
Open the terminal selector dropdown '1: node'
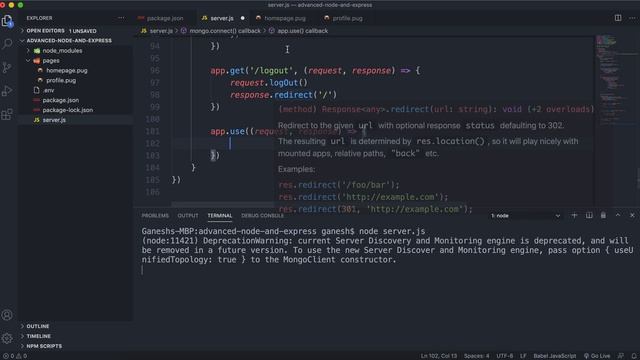coord(525,216)
